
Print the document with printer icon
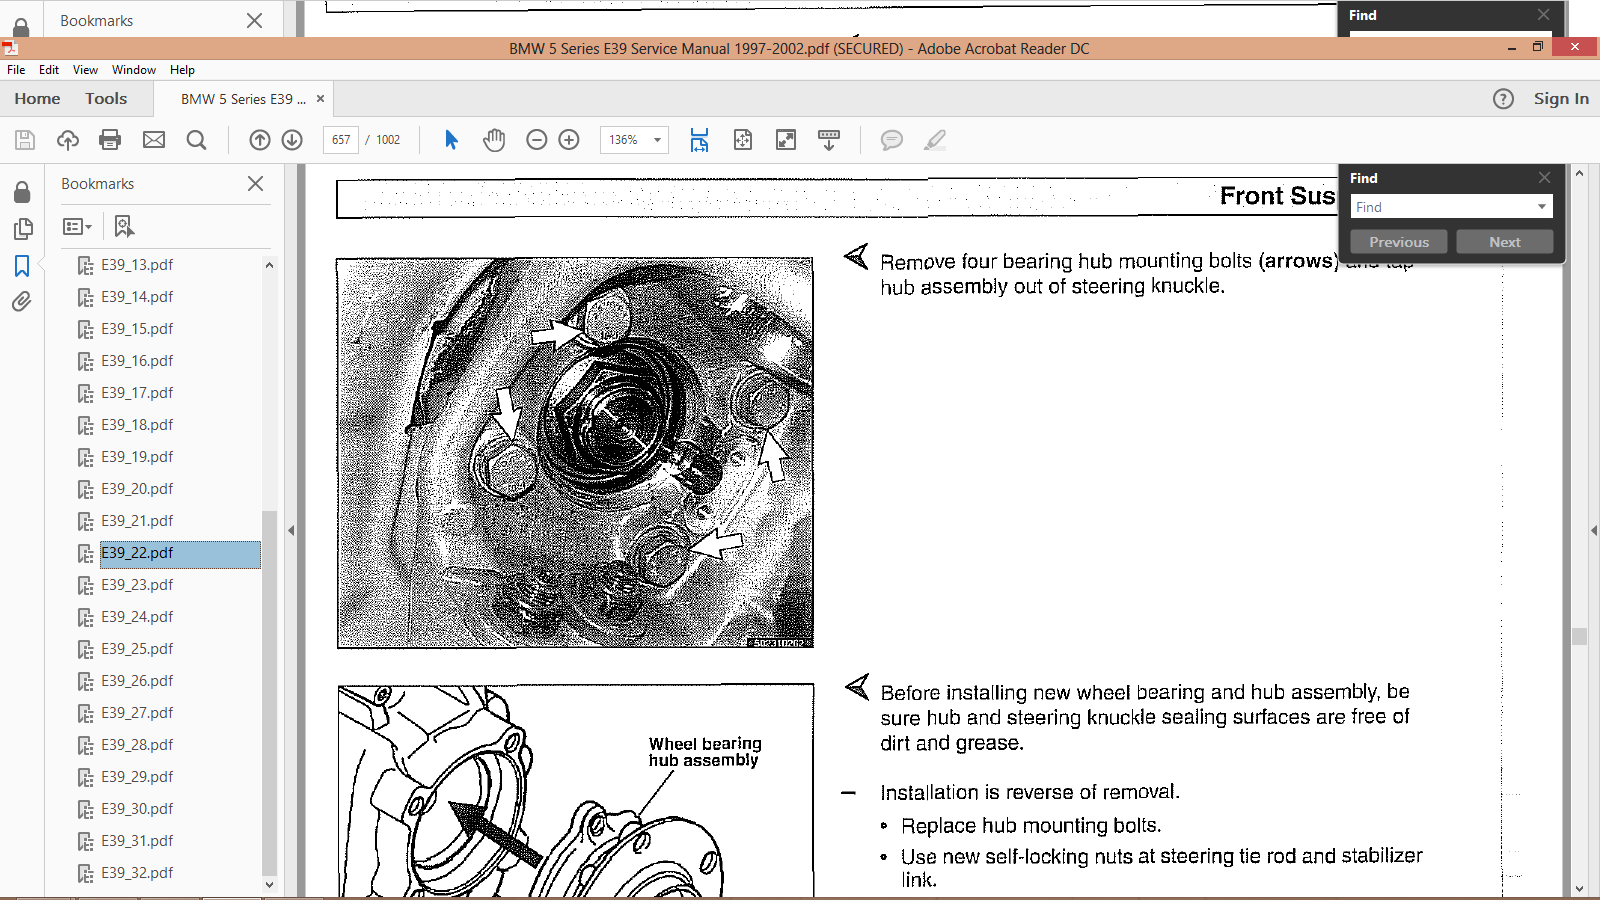[110, 140]
